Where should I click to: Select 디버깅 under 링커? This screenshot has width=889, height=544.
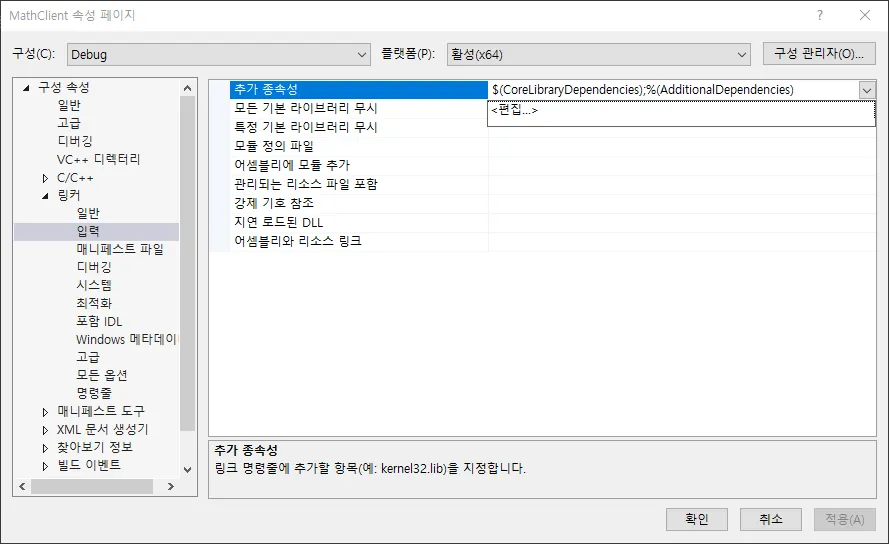(x=94, y=267)
